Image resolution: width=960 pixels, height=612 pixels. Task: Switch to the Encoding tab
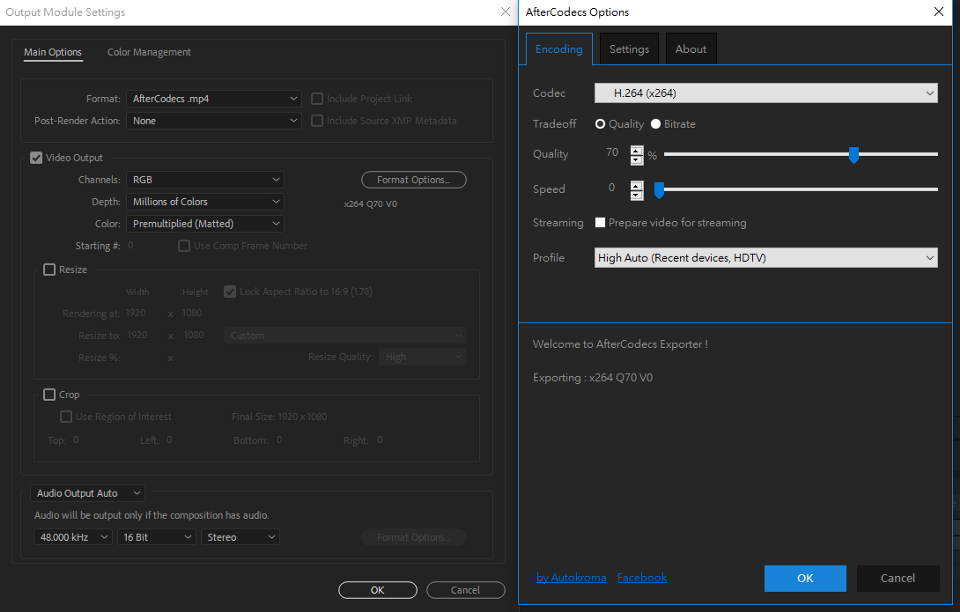[x=559, y=49]
